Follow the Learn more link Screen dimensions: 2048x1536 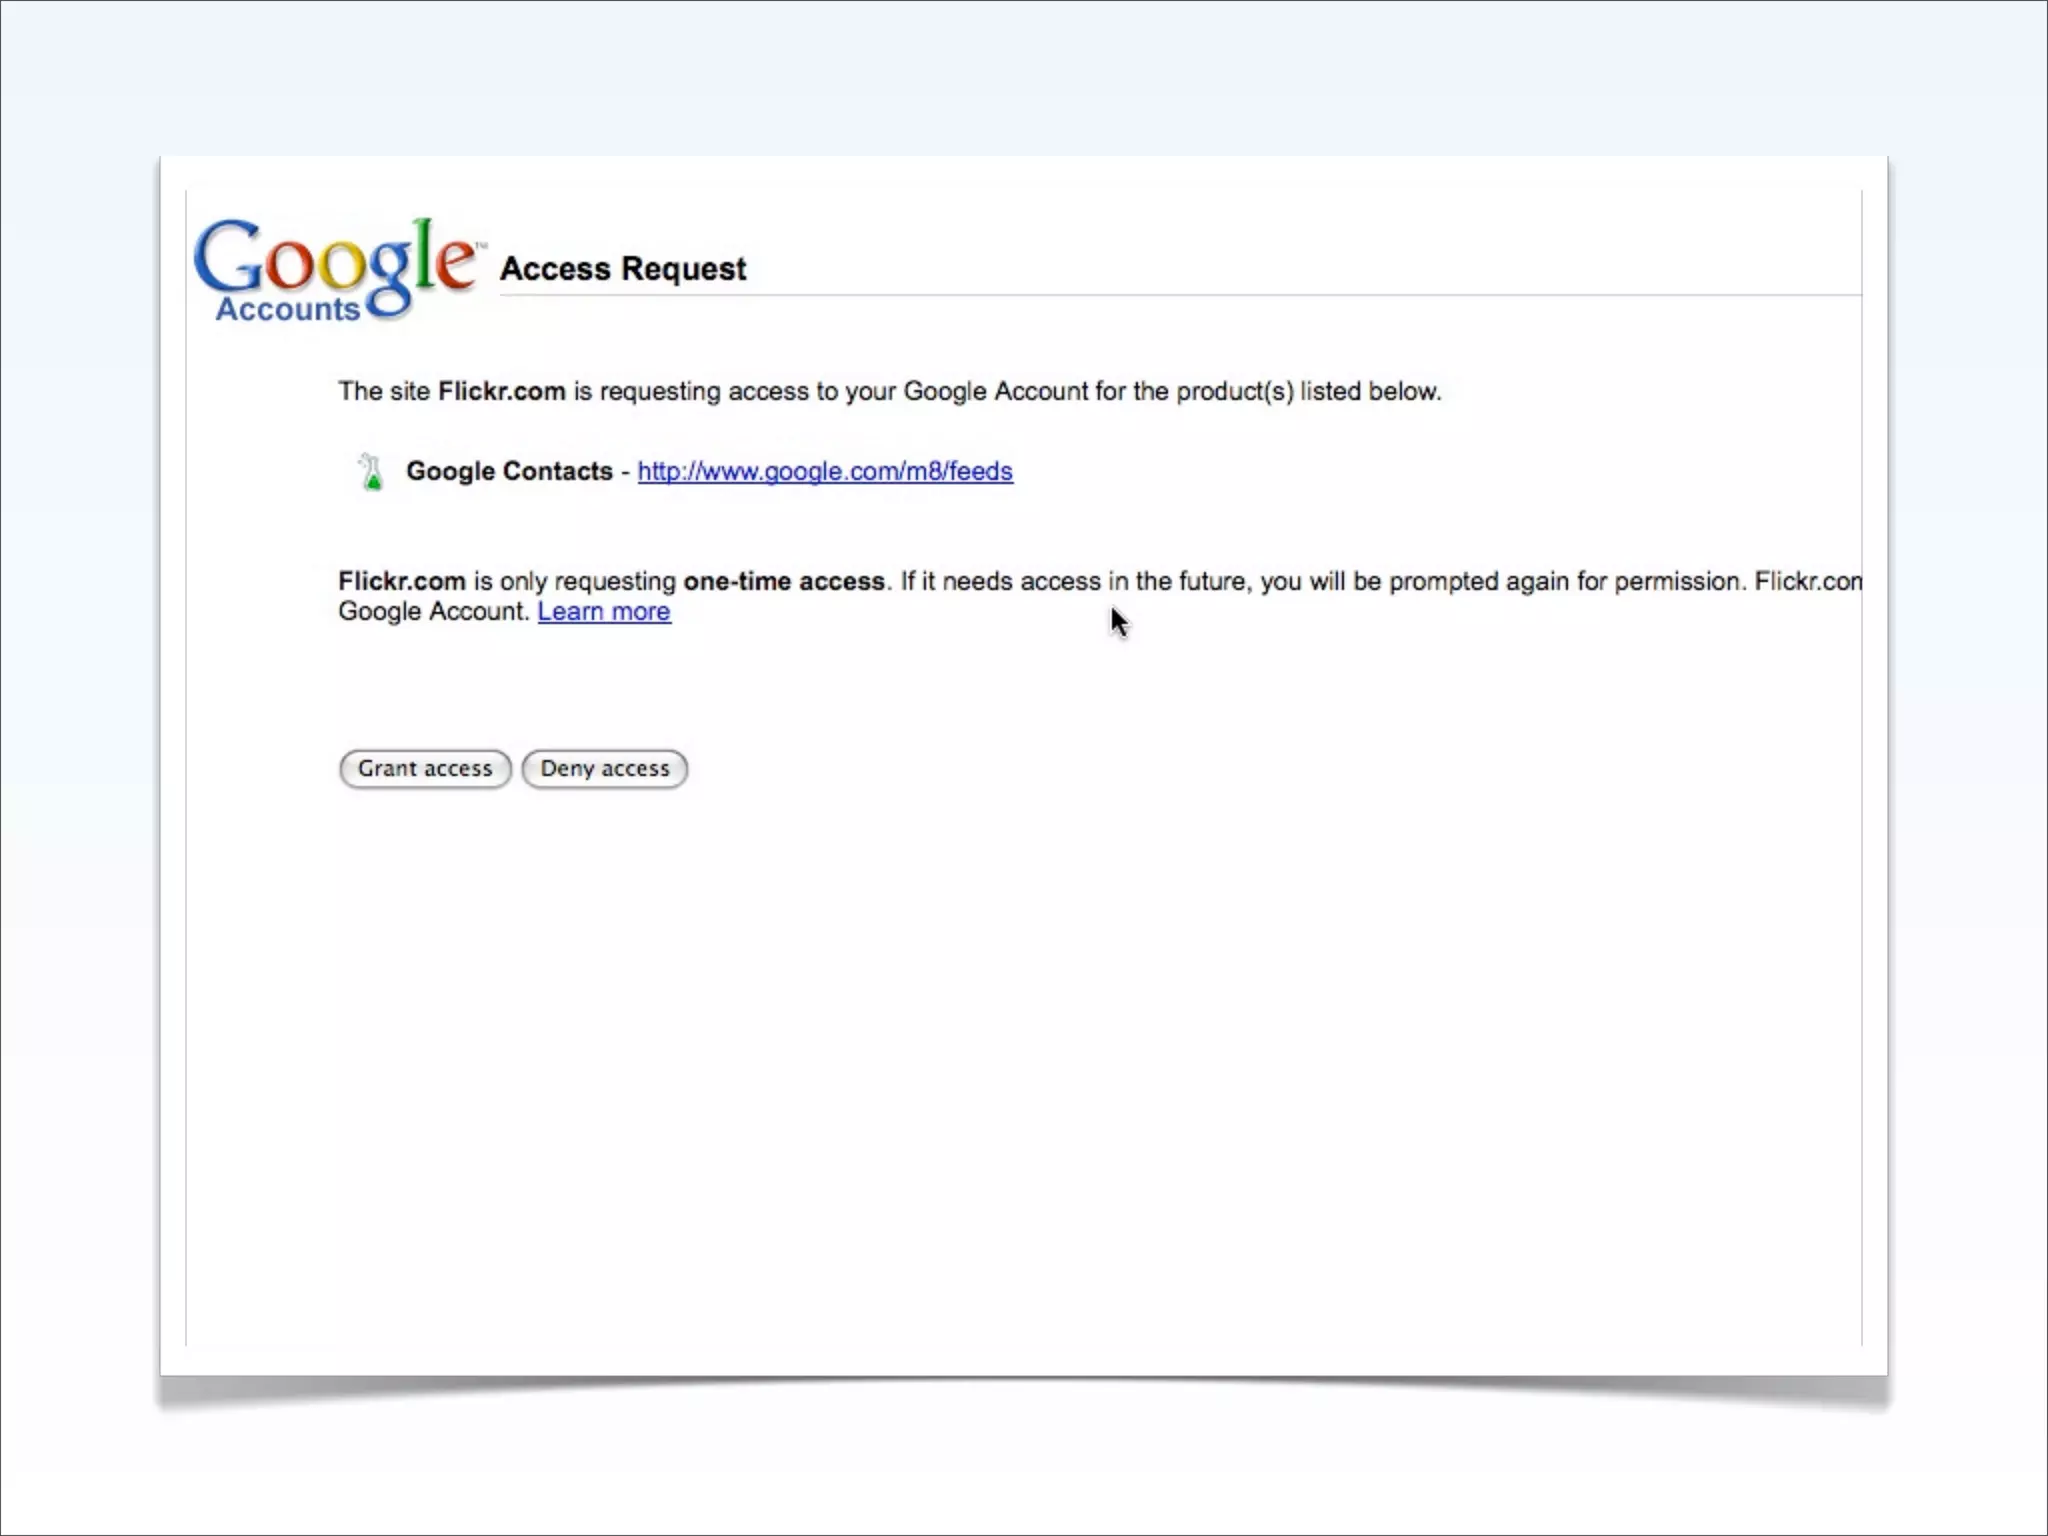[604, 611]
